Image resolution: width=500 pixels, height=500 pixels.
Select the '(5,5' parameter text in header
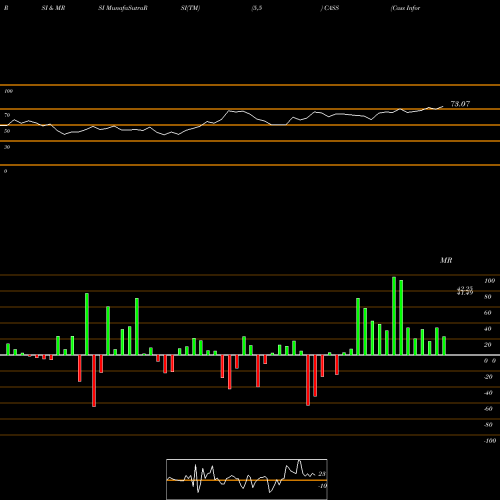point(257,8)
